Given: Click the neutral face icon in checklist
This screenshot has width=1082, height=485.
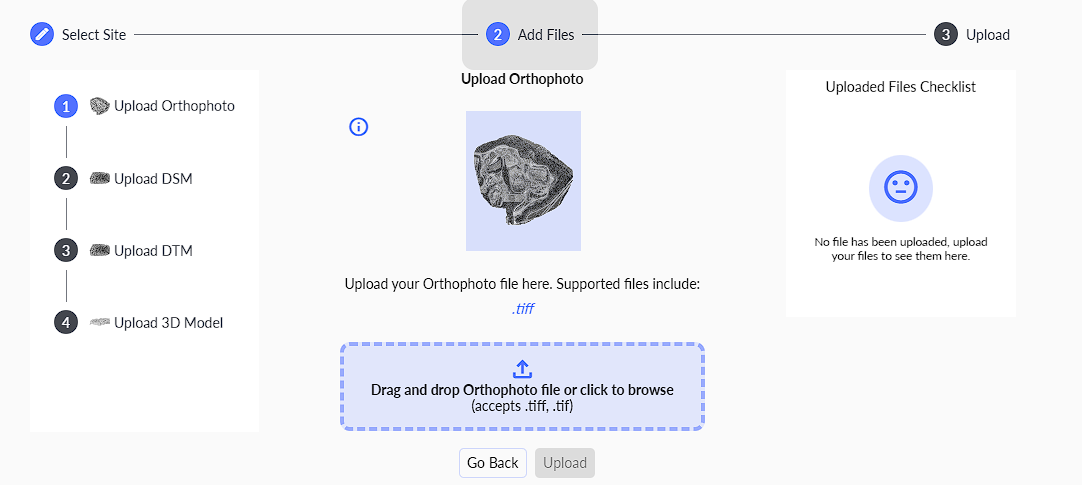Looking at the screenshot, I should pyautogui.click(x=900, y=188).
